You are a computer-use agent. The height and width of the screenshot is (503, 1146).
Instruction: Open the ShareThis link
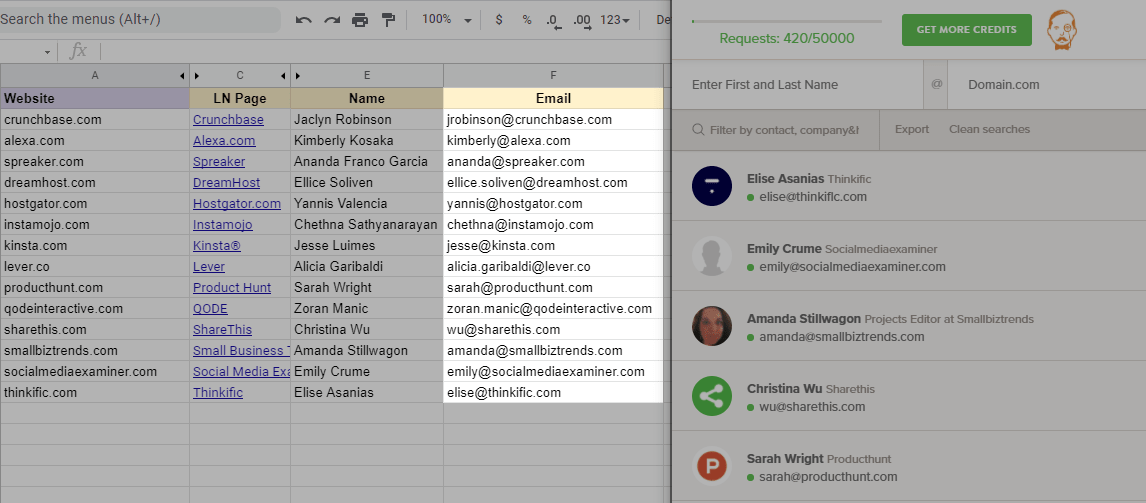pyautogui.click(x=222, y=330)
